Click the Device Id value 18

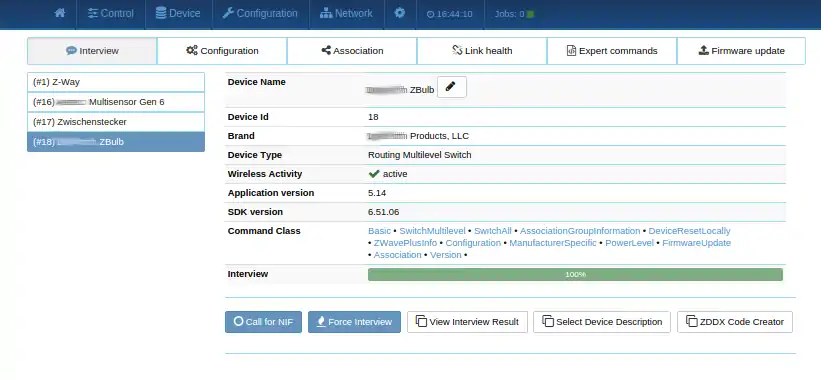click(373, 117)
